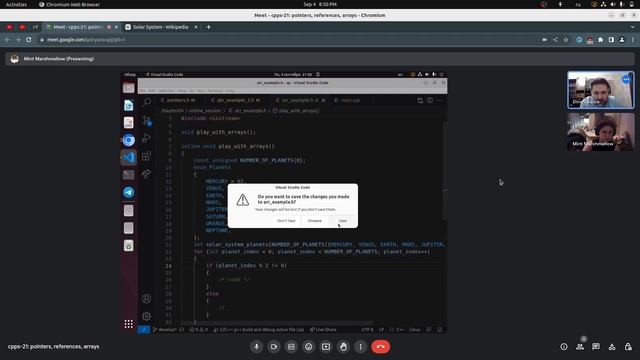Screen dimensions: 640x360
Task: Select Mint Marshmallow video thumbnail
Action: tap(601, 132)
